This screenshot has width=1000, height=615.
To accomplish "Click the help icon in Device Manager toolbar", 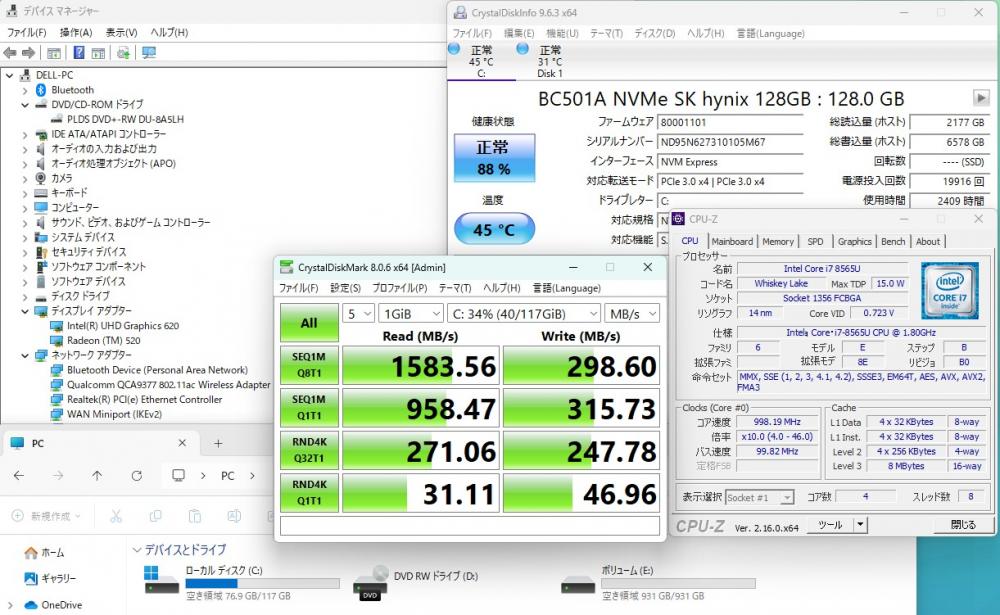I will click(x=78, y=53).
